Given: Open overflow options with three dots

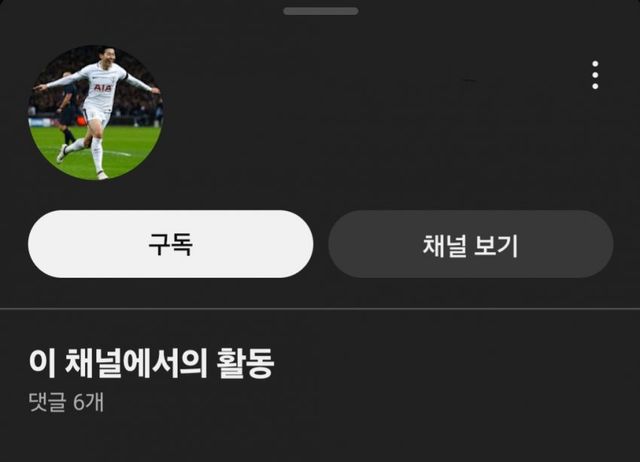Looking at the screenshot, I should 595,75.
